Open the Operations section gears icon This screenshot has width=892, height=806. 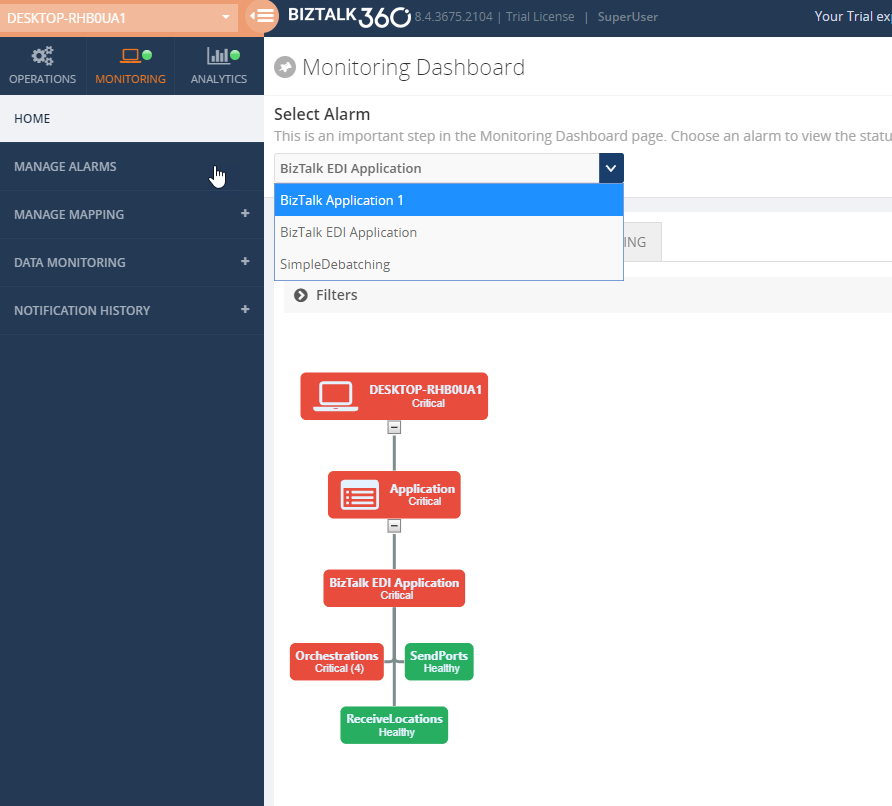click(x=43, y=56)
